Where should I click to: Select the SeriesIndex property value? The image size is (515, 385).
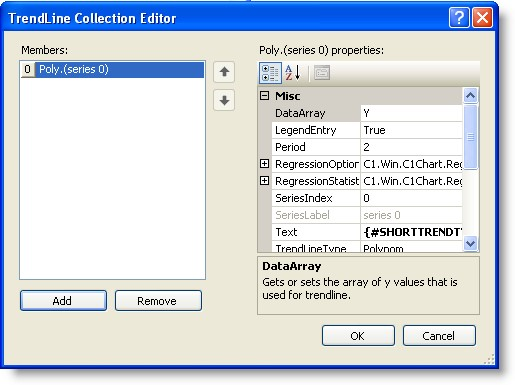tap(411, 198)
